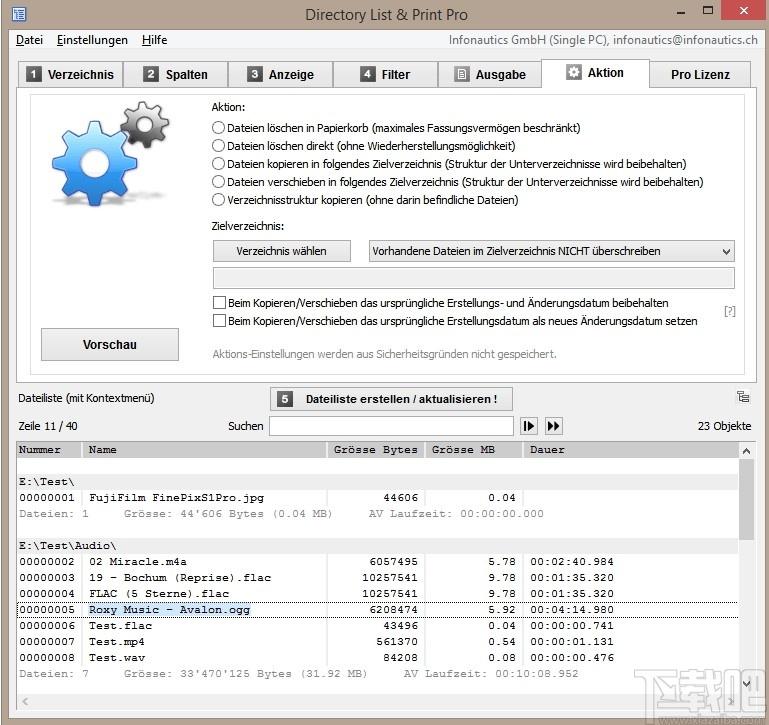Close the Directory List & Print Pro window
Image resolution: width=769 pixels, height=725 pixels.
tap(744, 10)
